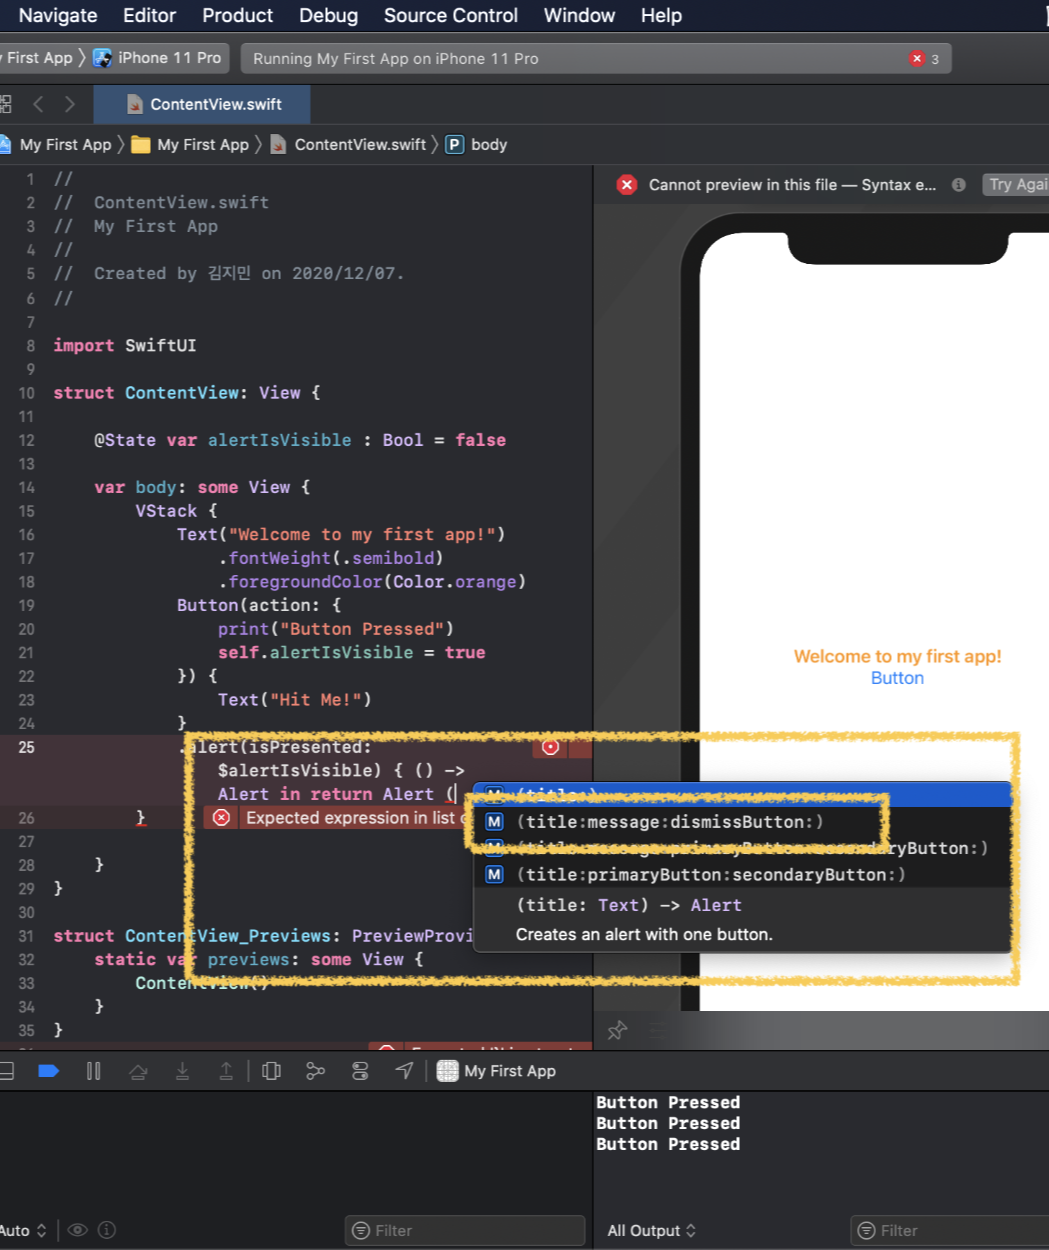Click the M icon beside title:primaryButton:secondaryButton
Screen dimensions: 1049x1250
click(494, 875)
